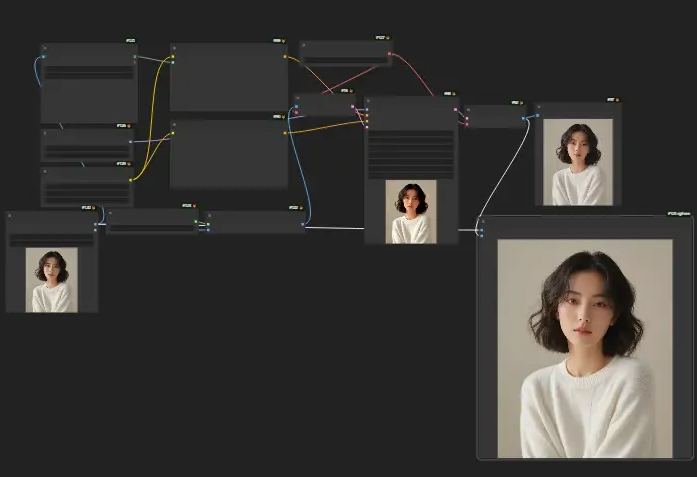Click fox badge above the upper large text node
Image resolution: width=697 pixels, height=477 pixels.
click(283, 40)
